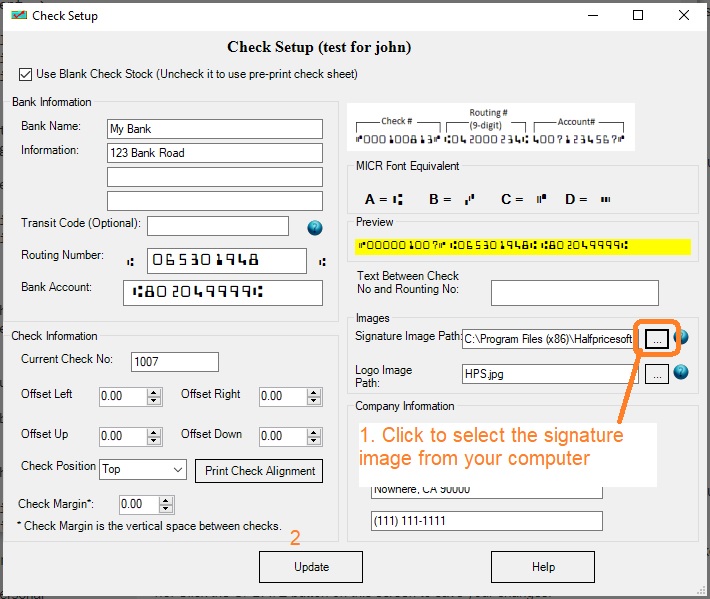Screen dimensions: 710x599
Task: Click the 123 Bank Road information field
Action: (215, 153)
